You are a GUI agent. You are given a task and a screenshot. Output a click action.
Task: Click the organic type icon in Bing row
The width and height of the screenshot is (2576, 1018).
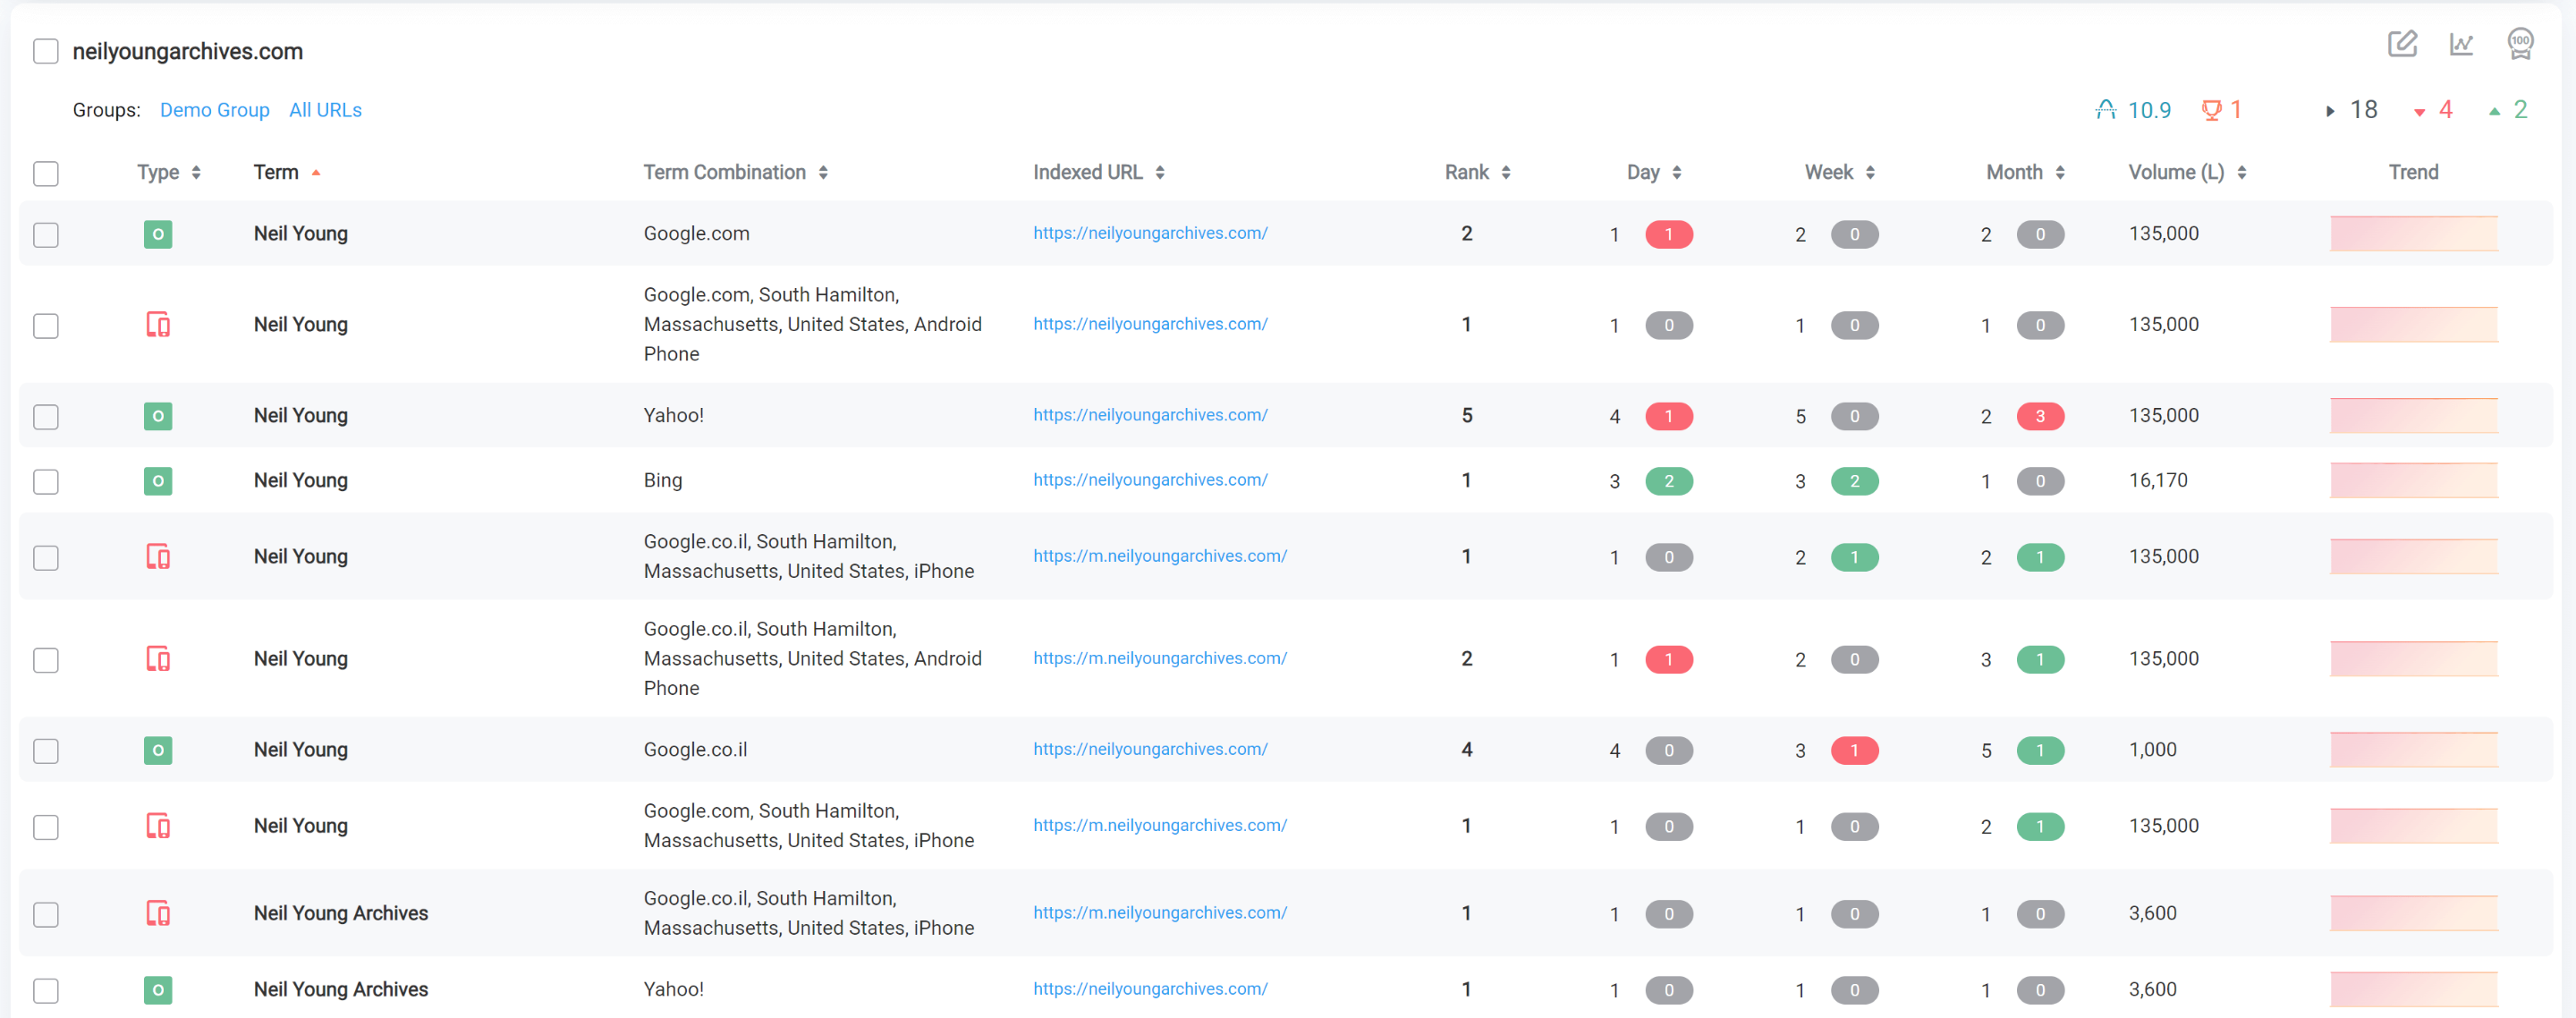tap(158, 481)
